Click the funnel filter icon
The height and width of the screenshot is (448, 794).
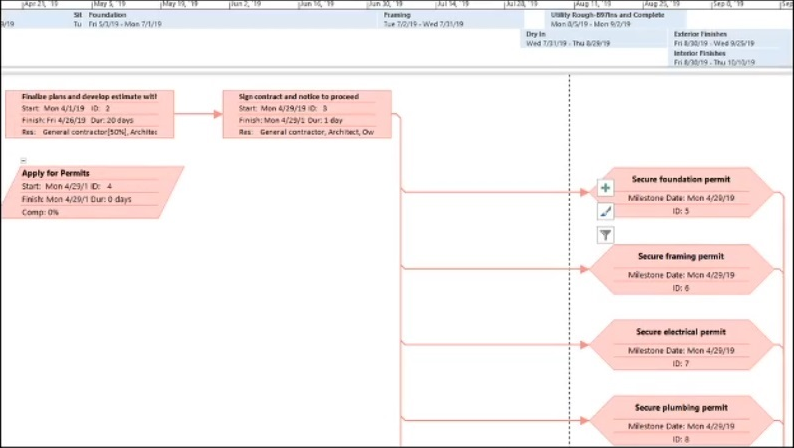click(x=605, y=235)
